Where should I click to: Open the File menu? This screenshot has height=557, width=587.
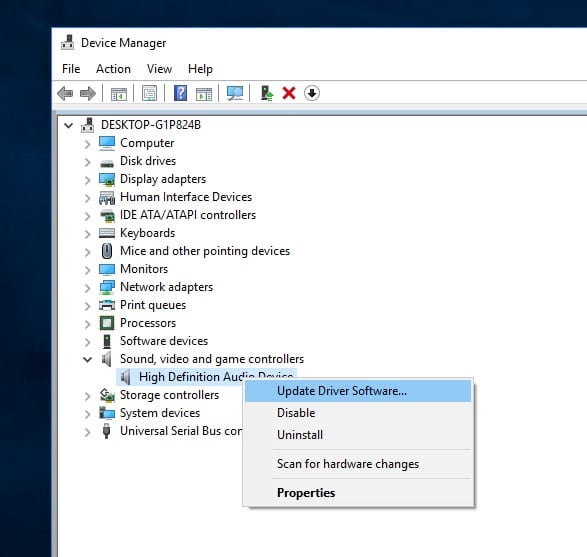point(71,69)
